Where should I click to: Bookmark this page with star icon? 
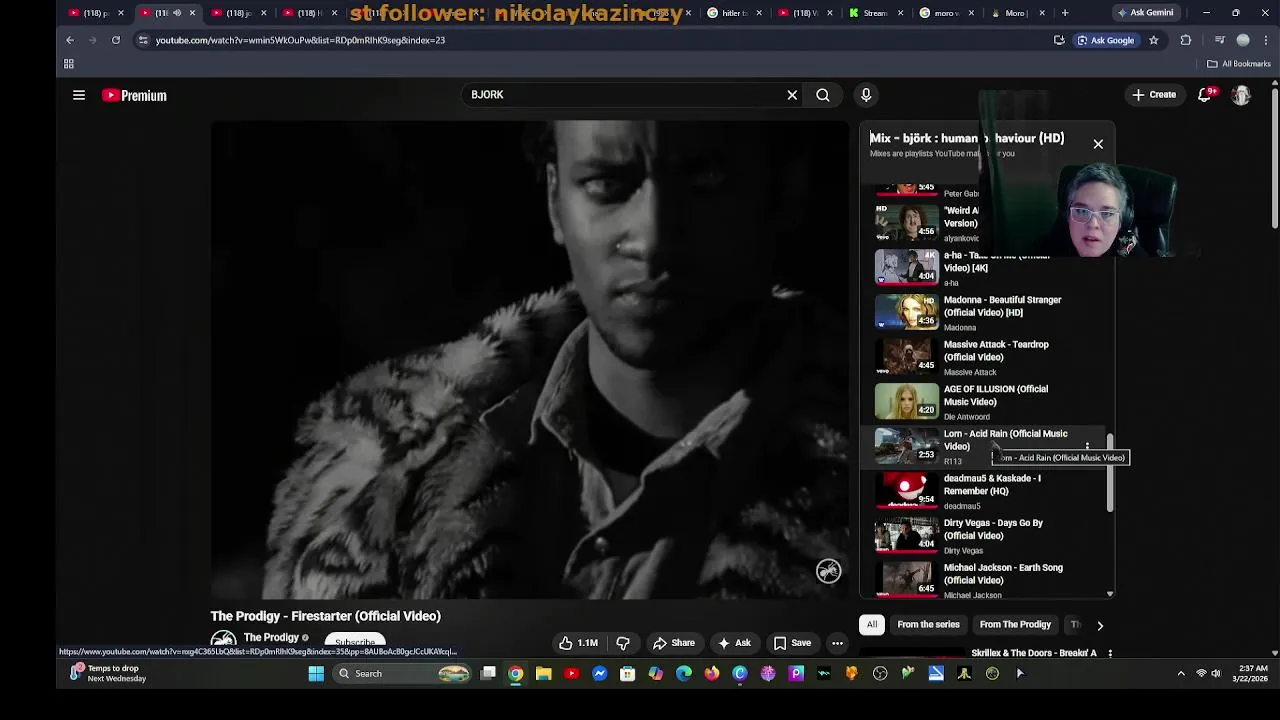click(1153, 40)
